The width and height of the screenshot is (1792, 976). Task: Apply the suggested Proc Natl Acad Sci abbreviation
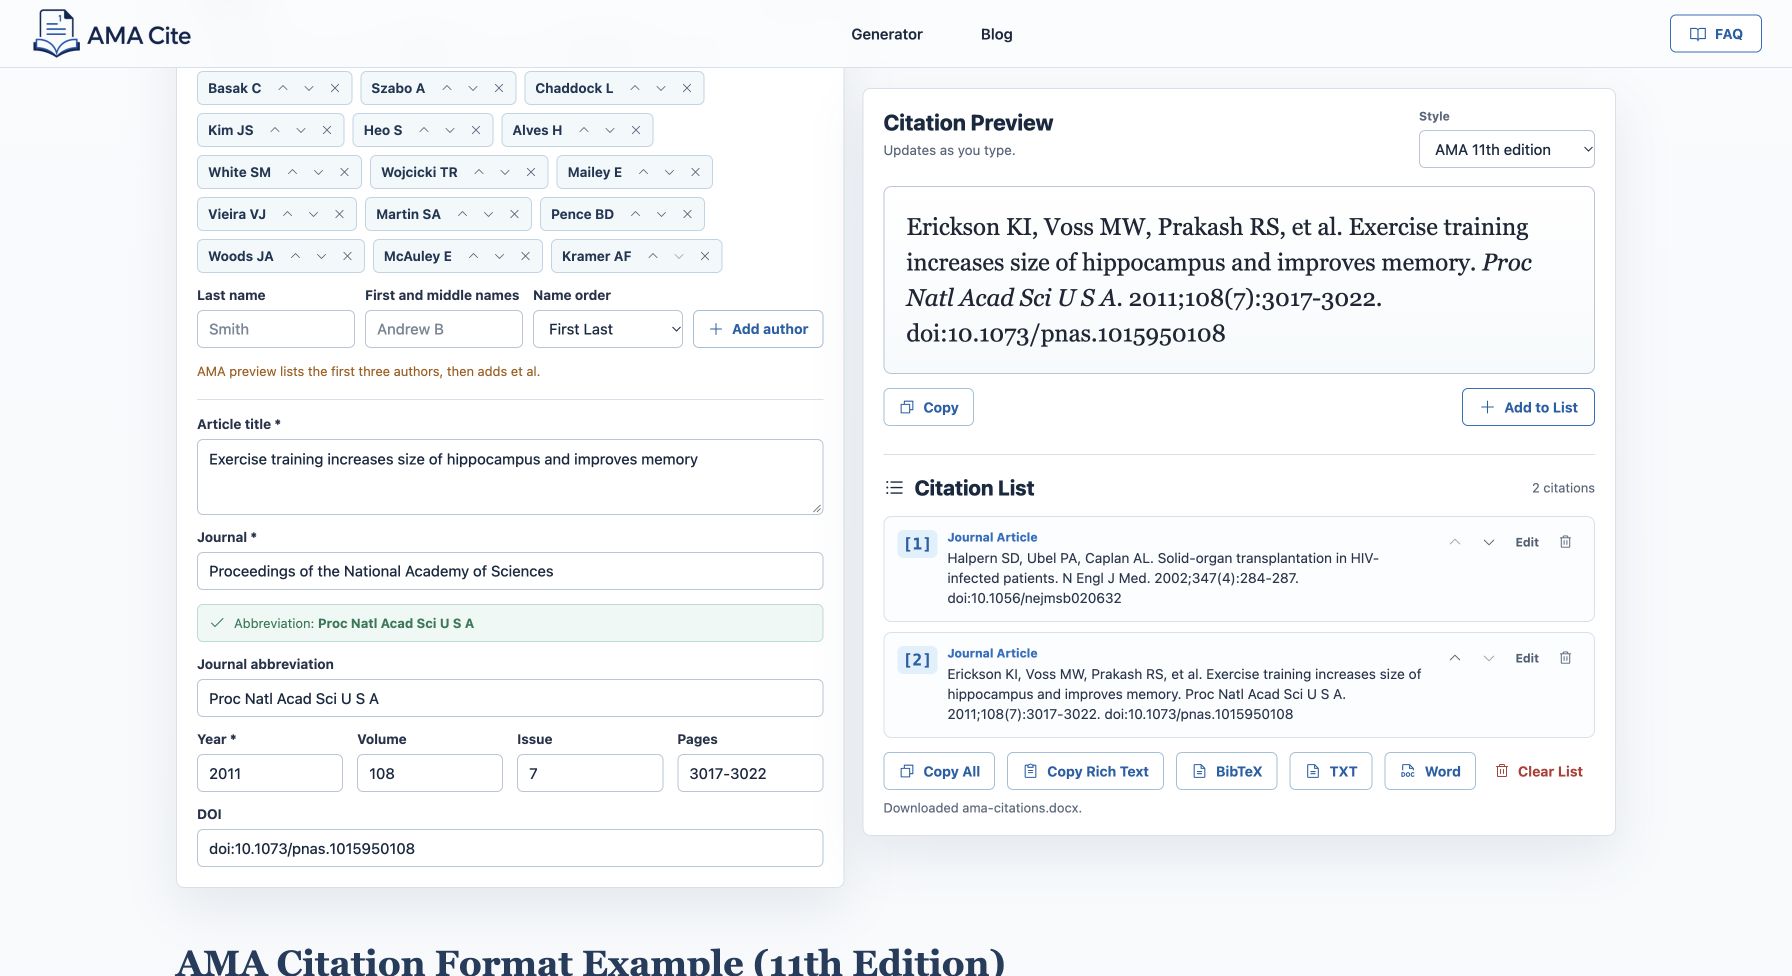510,623
